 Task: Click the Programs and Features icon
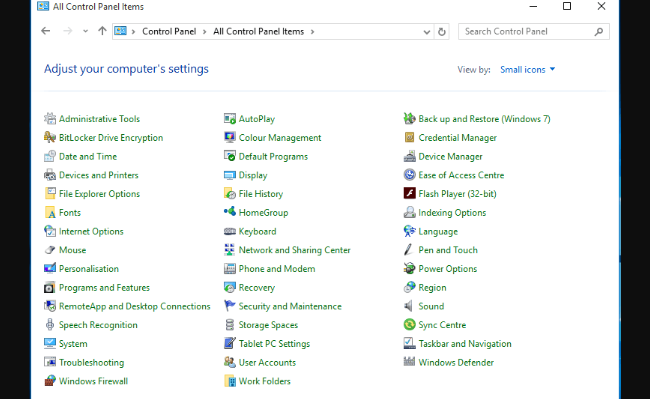point(50,288)
